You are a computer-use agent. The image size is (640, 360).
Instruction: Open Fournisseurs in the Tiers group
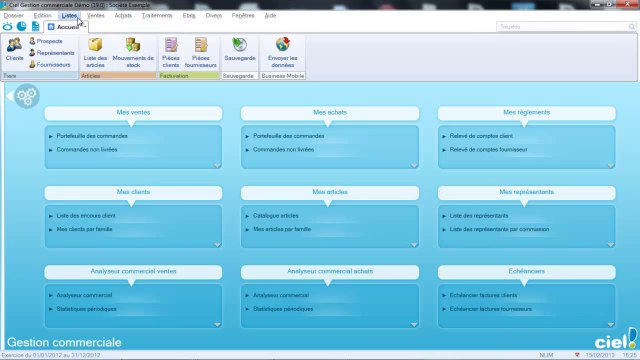coord(49,64)
